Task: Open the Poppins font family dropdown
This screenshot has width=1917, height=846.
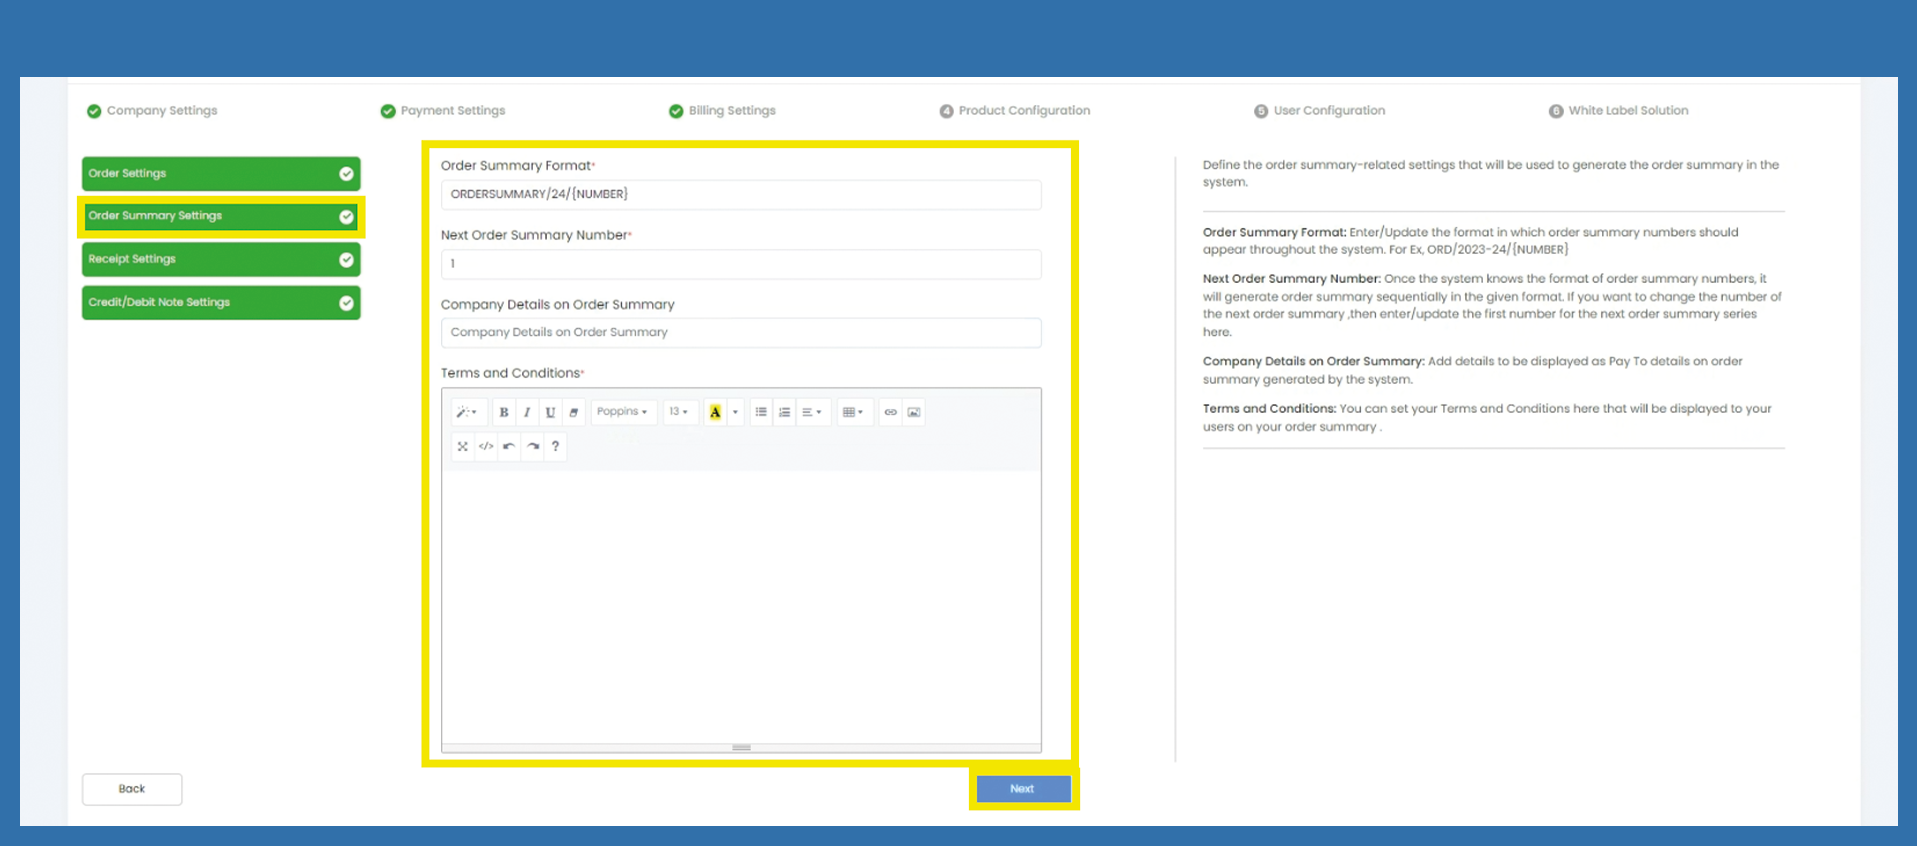Action: [622, 412]
